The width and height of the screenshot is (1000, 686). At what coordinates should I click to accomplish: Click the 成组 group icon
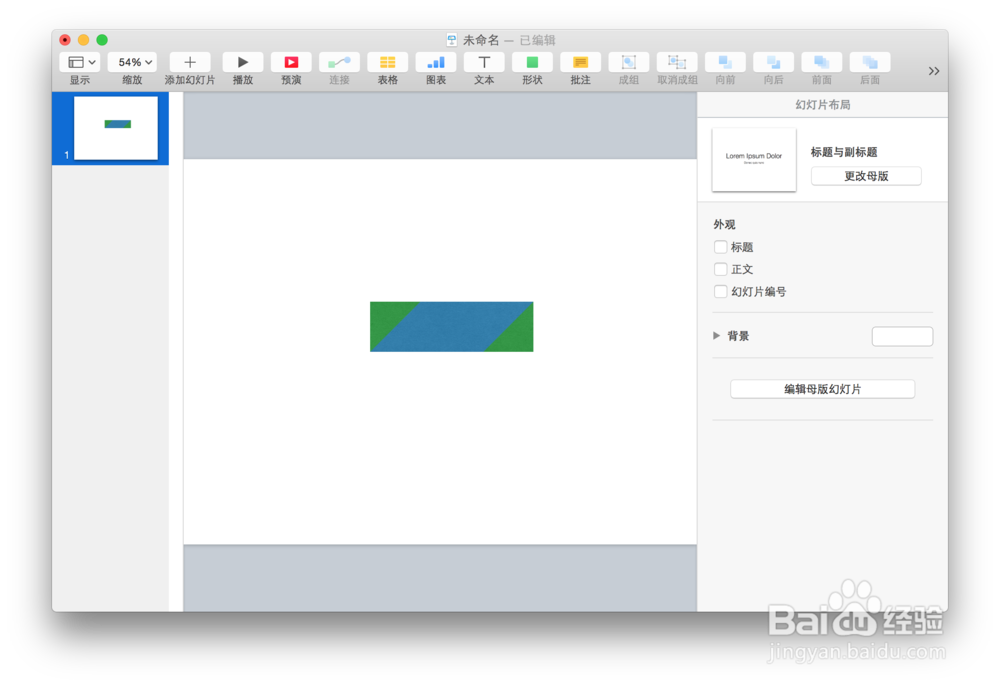(629, 62)
